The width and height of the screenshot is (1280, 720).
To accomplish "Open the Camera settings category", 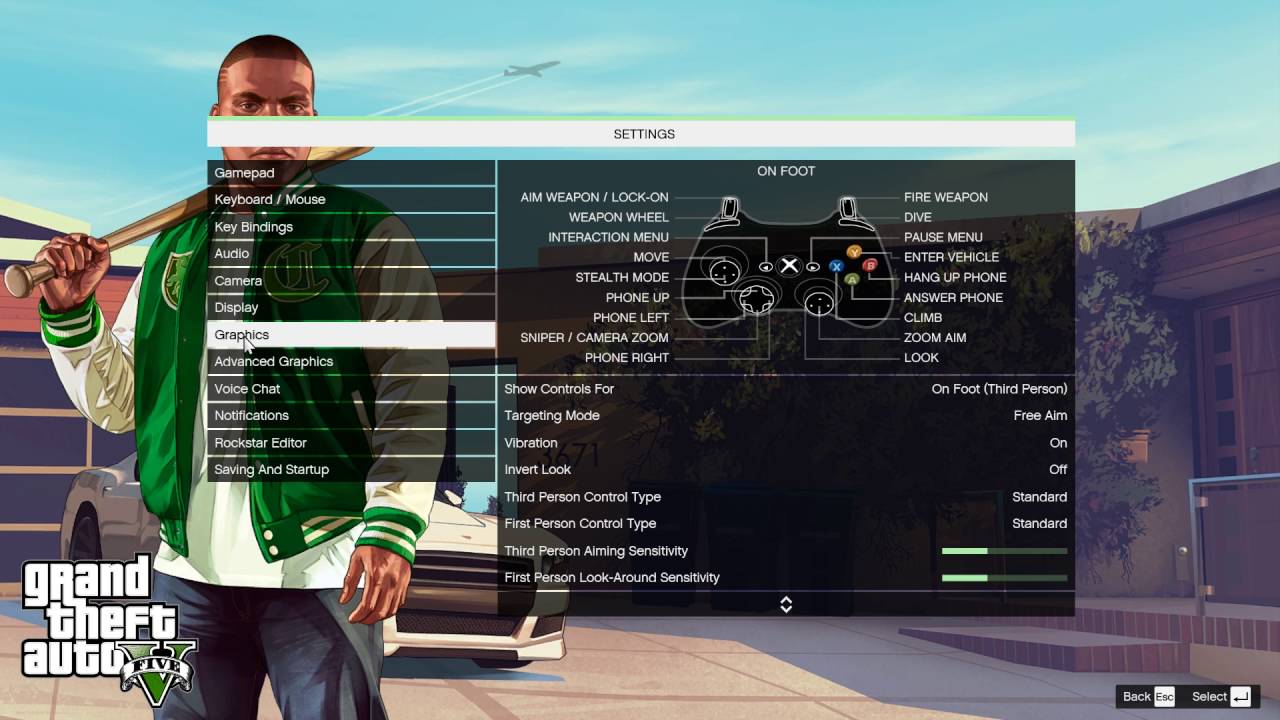I will pos(351,281).
